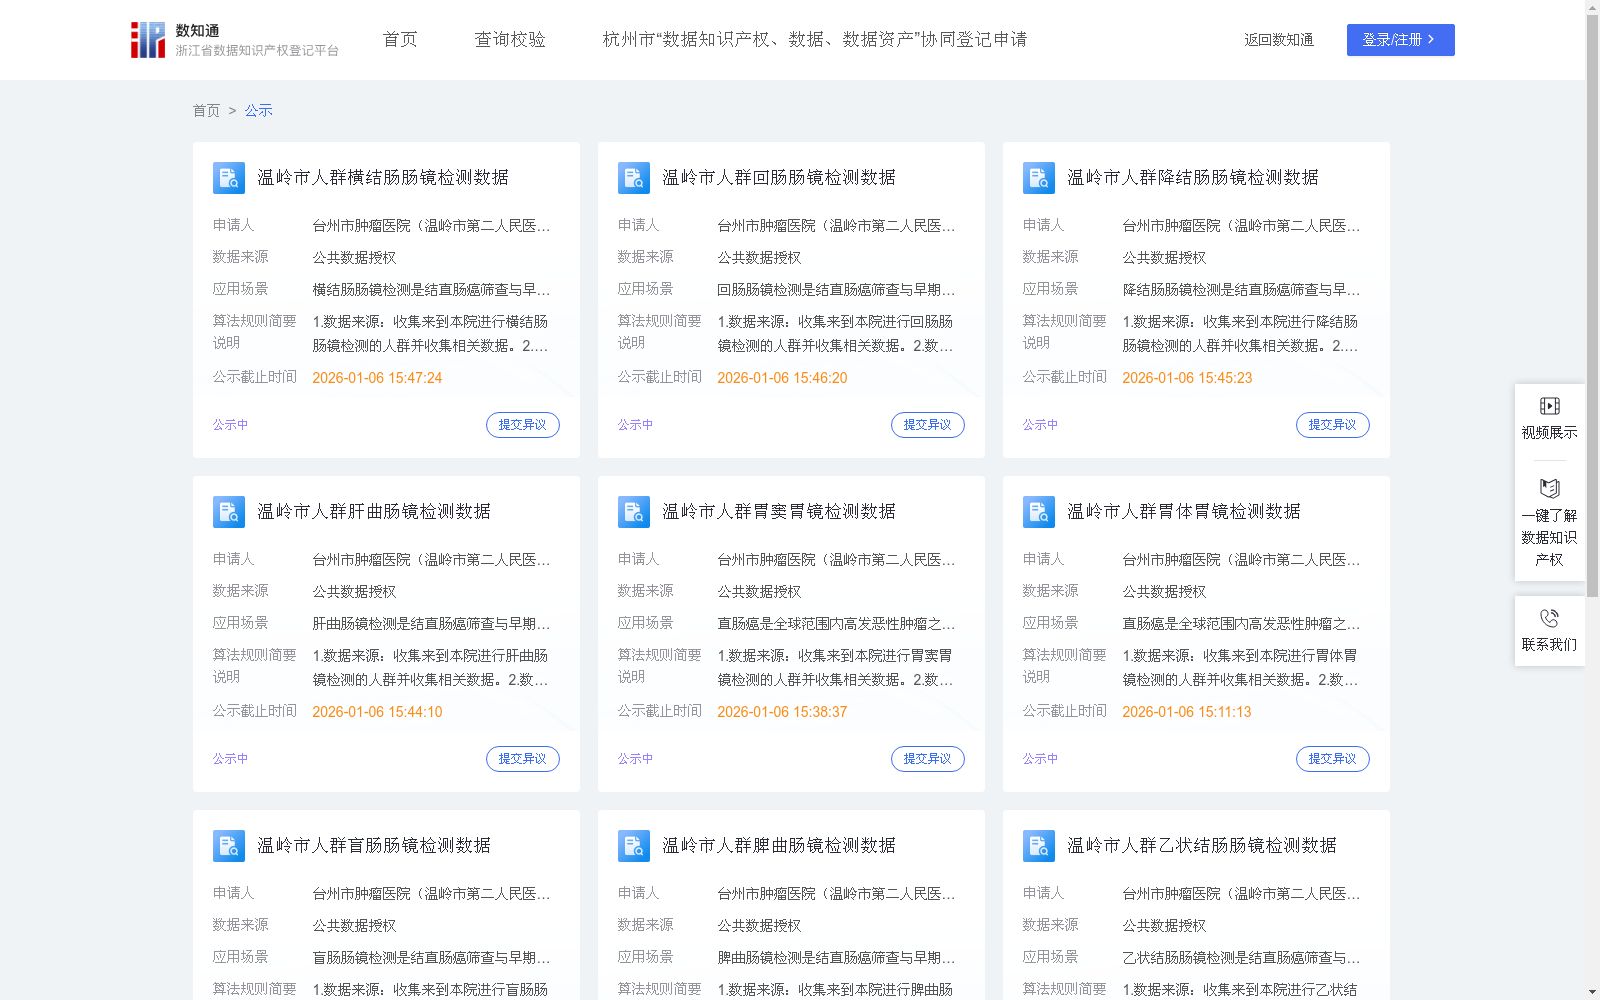This screenshot has height=1000, width=1600.
Task: Go back via 首页 breadcrumb
Action: pyautogui.click(x=206, y=111)
